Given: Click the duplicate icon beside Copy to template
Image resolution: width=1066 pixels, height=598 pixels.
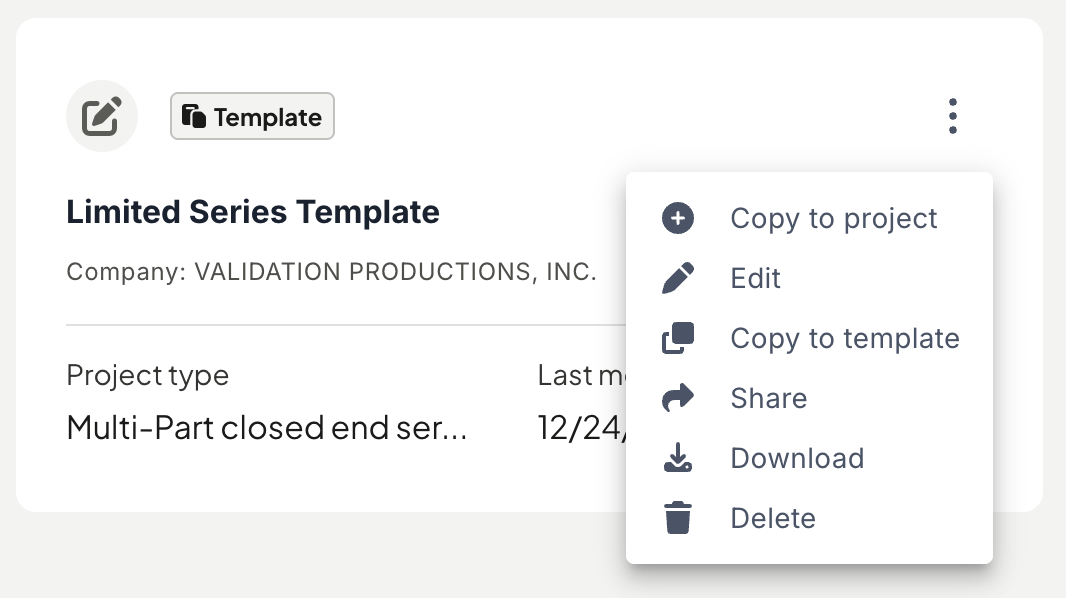Looking at the screenshot, I should click(x=678, y=338).
